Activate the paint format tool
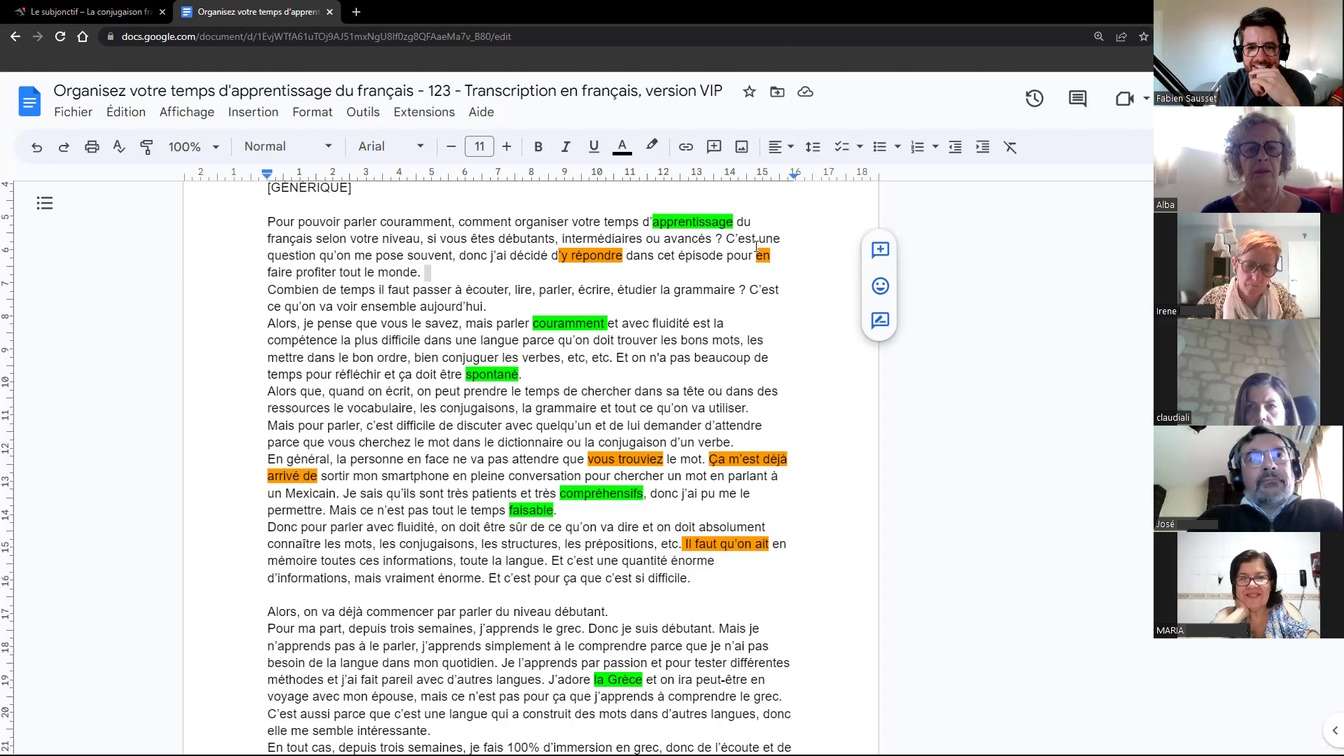The height and width of the screenshot is (756, 1344). tap(147, 147)
